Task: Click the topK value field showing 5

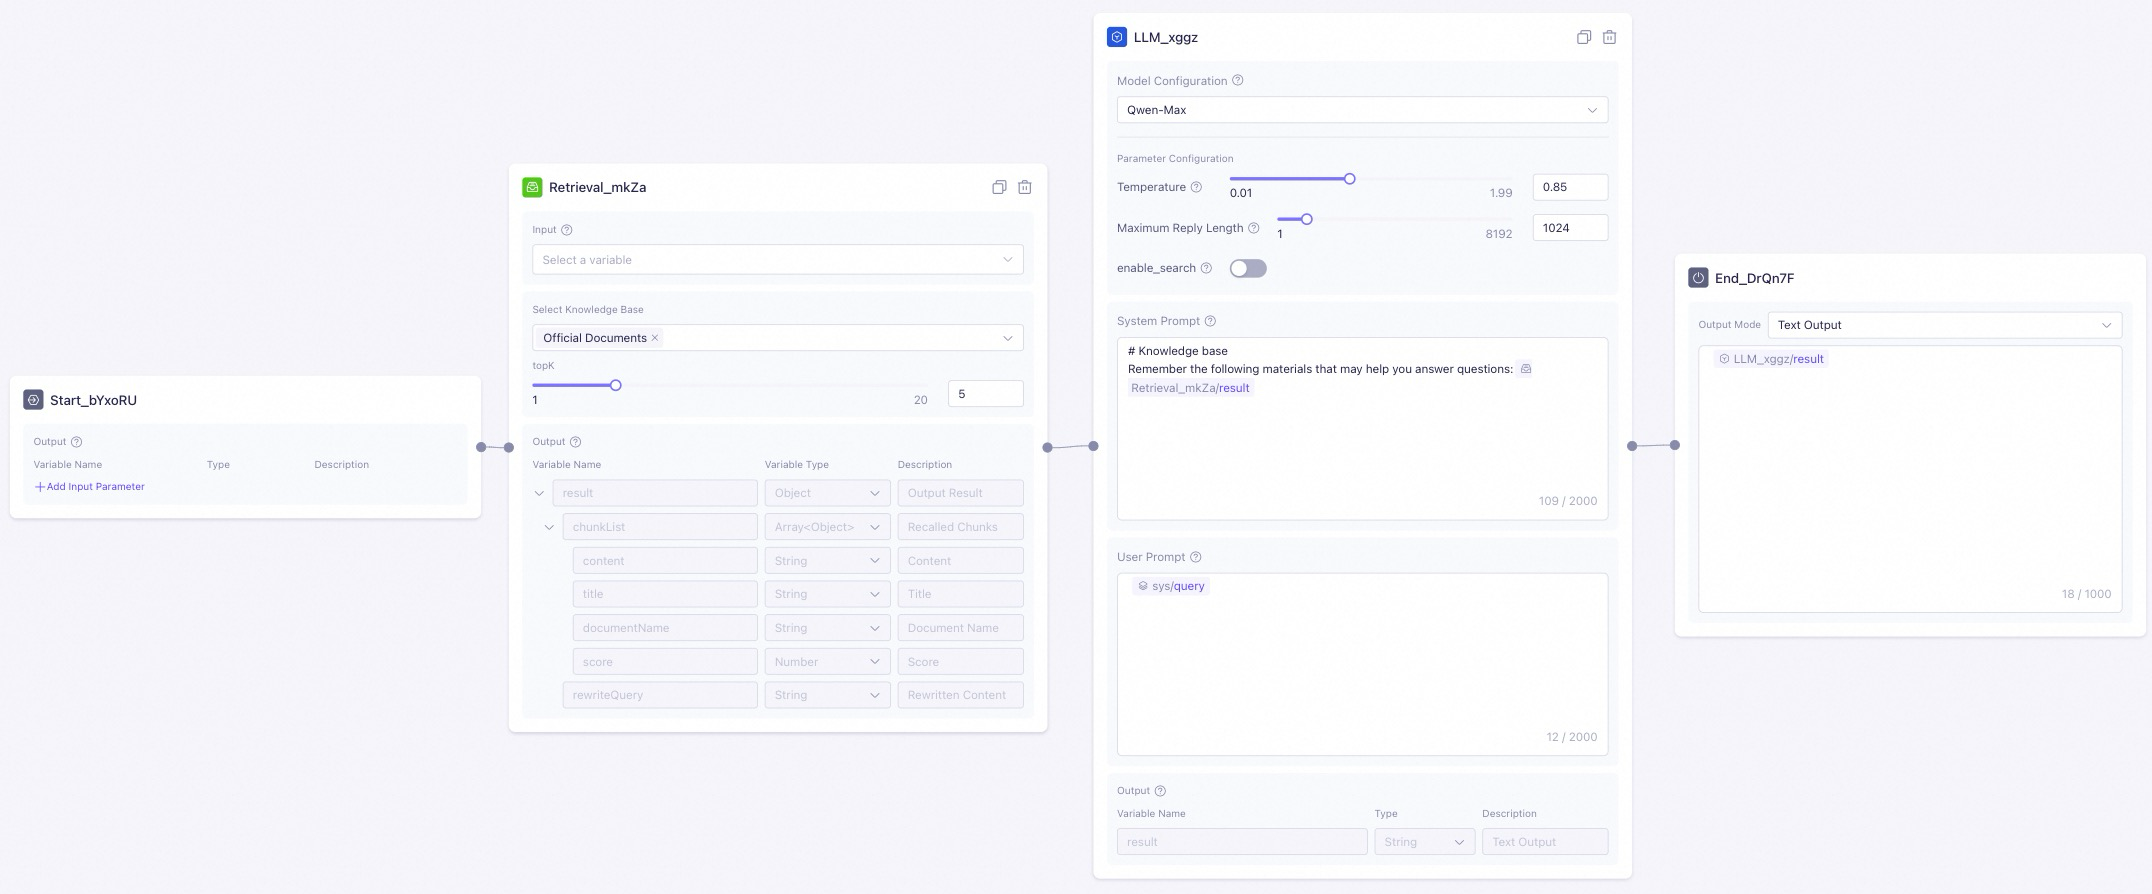Action: [985, 394]
